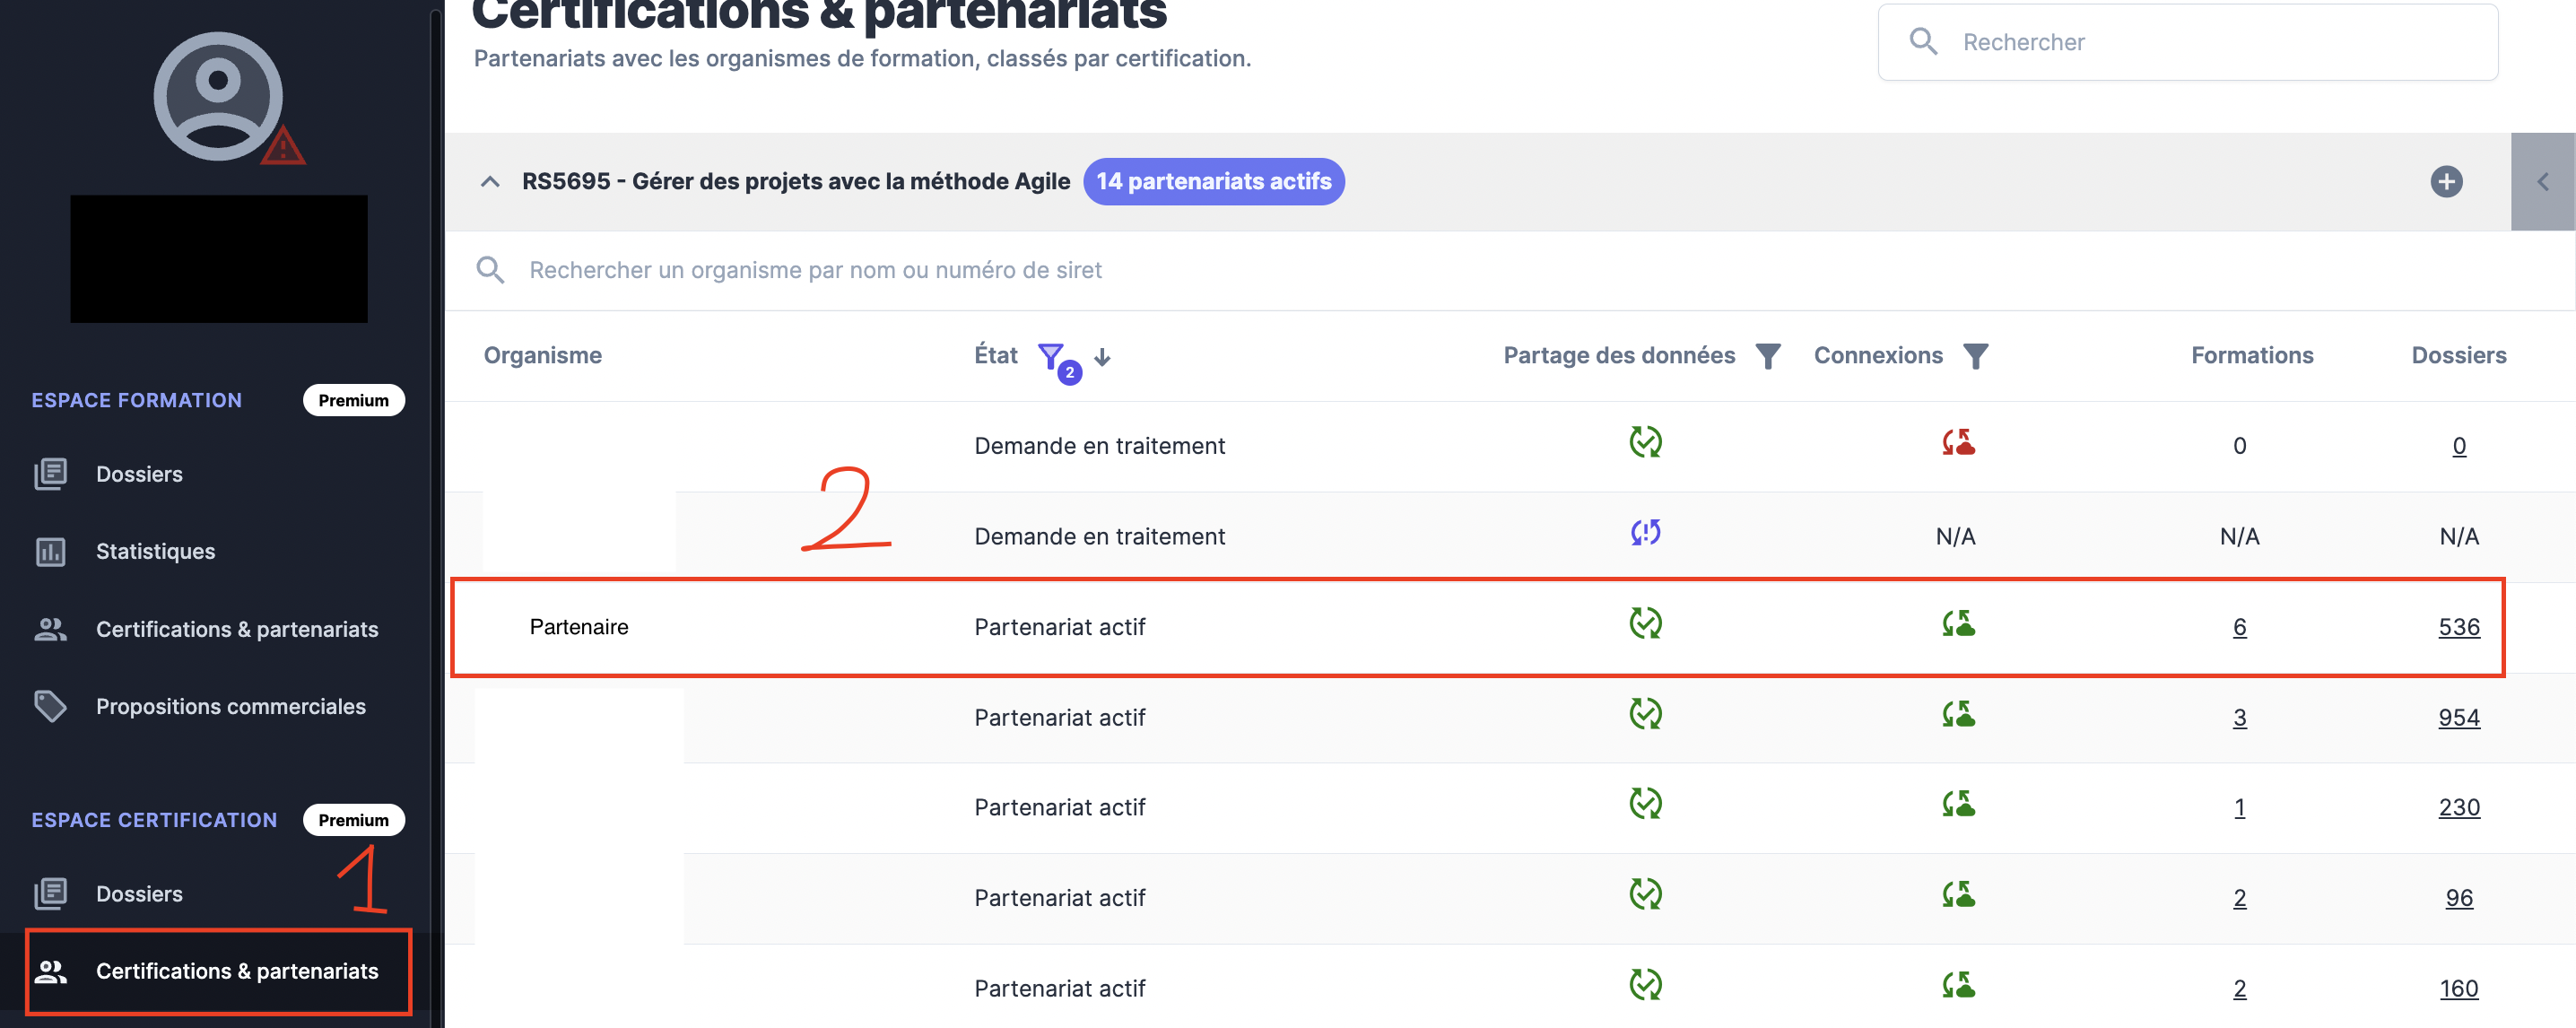Click the blue data sharing pending icon
This screenshot has height=1028, width=2576.
tap(1645, 533)
